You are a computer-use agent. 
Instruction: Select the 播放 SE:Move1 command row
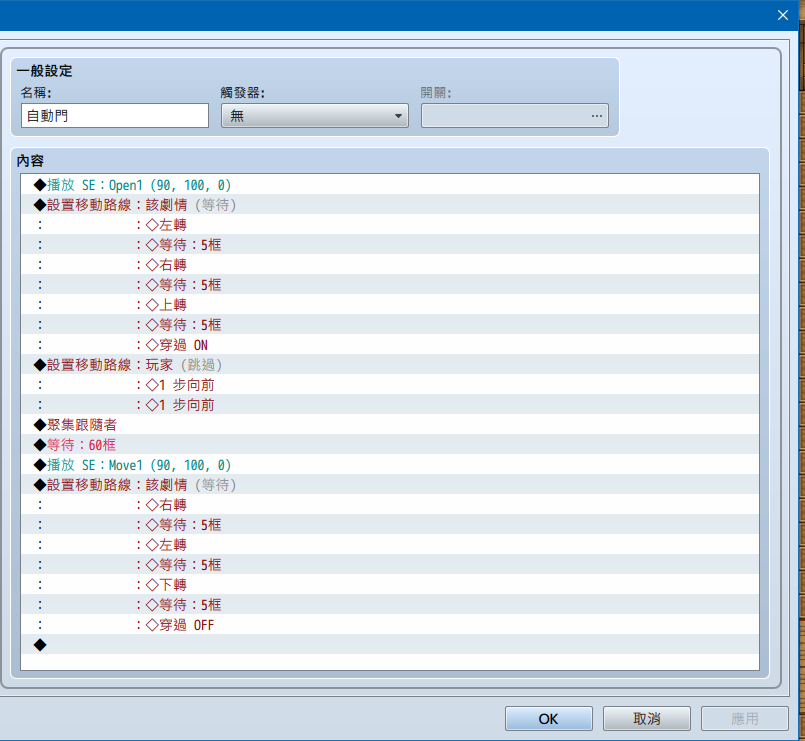point(390,465)
